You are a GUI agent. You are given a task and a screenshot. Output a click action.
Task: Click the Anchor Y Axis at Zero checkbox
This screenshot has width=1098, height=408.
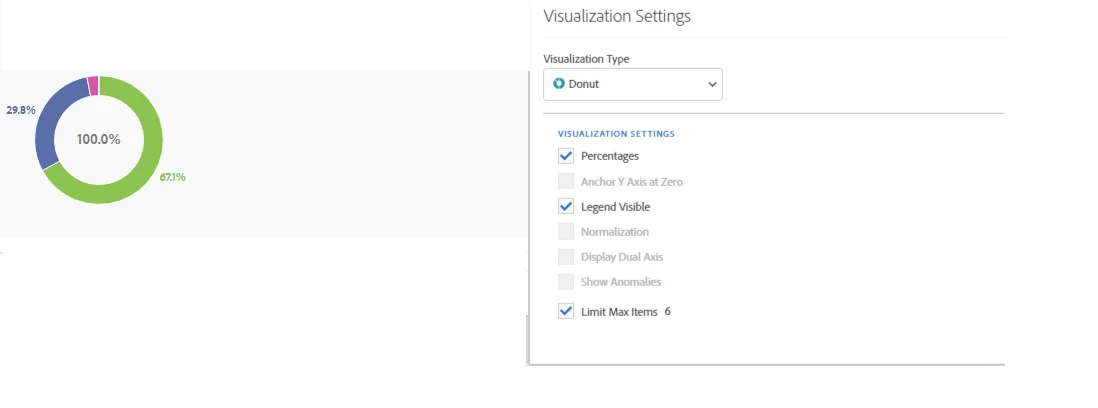[x=567, y=182]
